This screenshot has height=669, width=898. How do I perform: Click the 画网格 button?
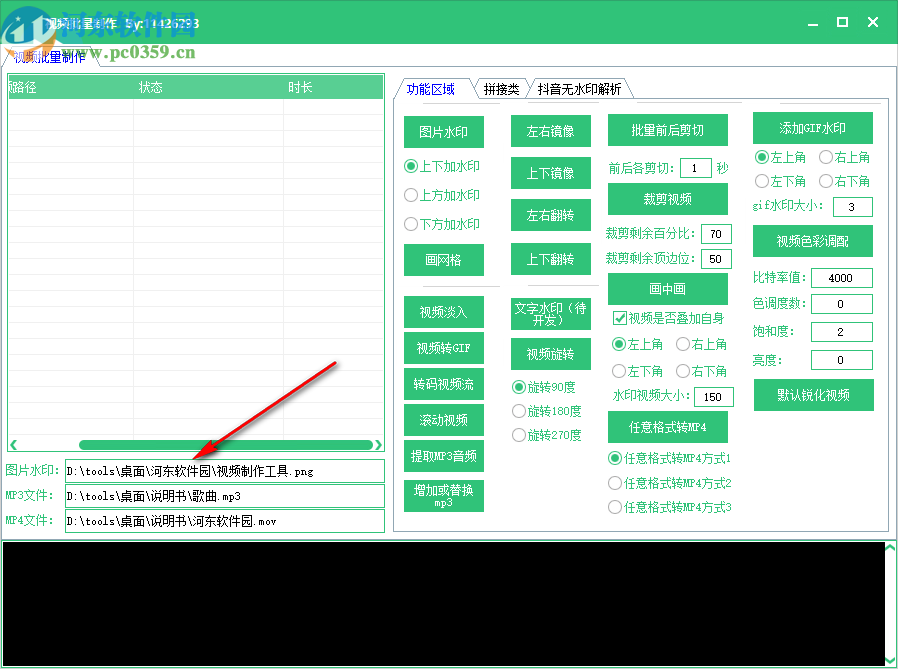pyautogui.click(x=443, y=260)
